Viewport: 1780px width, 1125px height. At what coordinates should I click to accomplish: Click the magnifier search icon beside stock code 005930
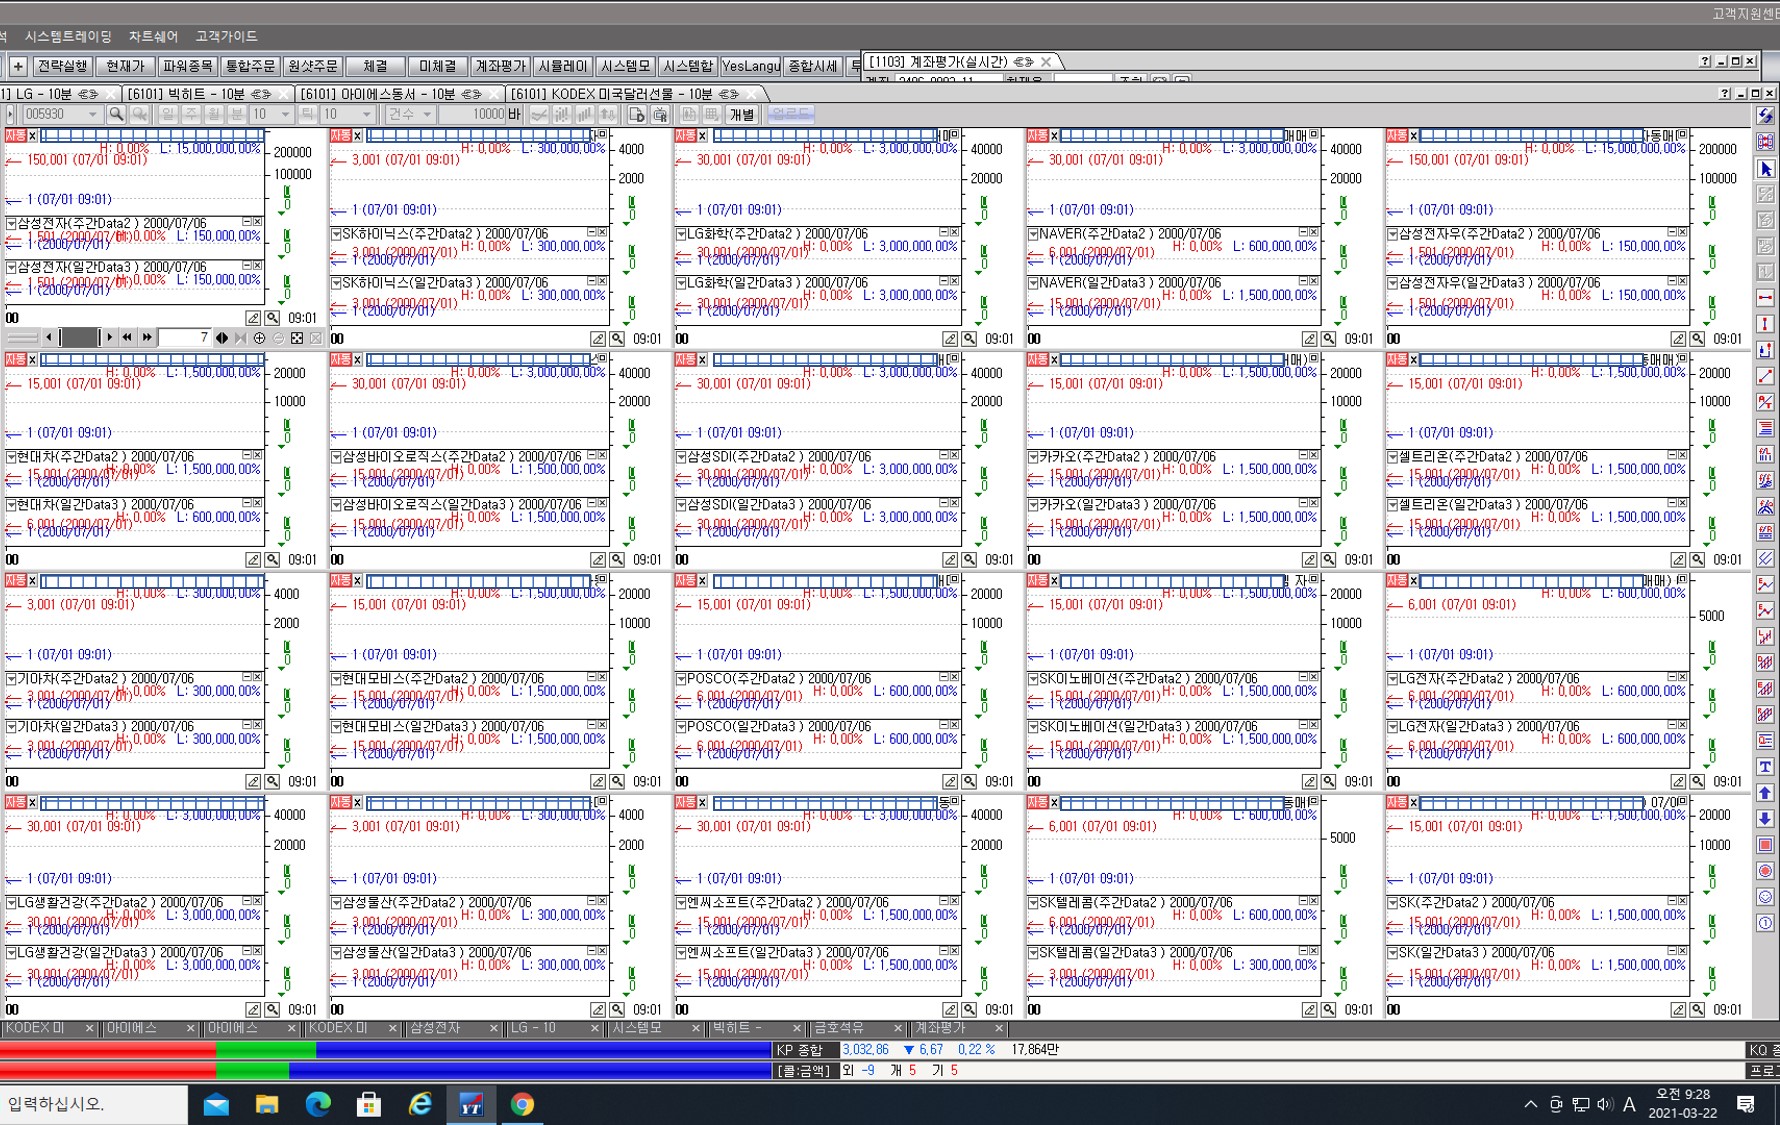click(116, 115)
